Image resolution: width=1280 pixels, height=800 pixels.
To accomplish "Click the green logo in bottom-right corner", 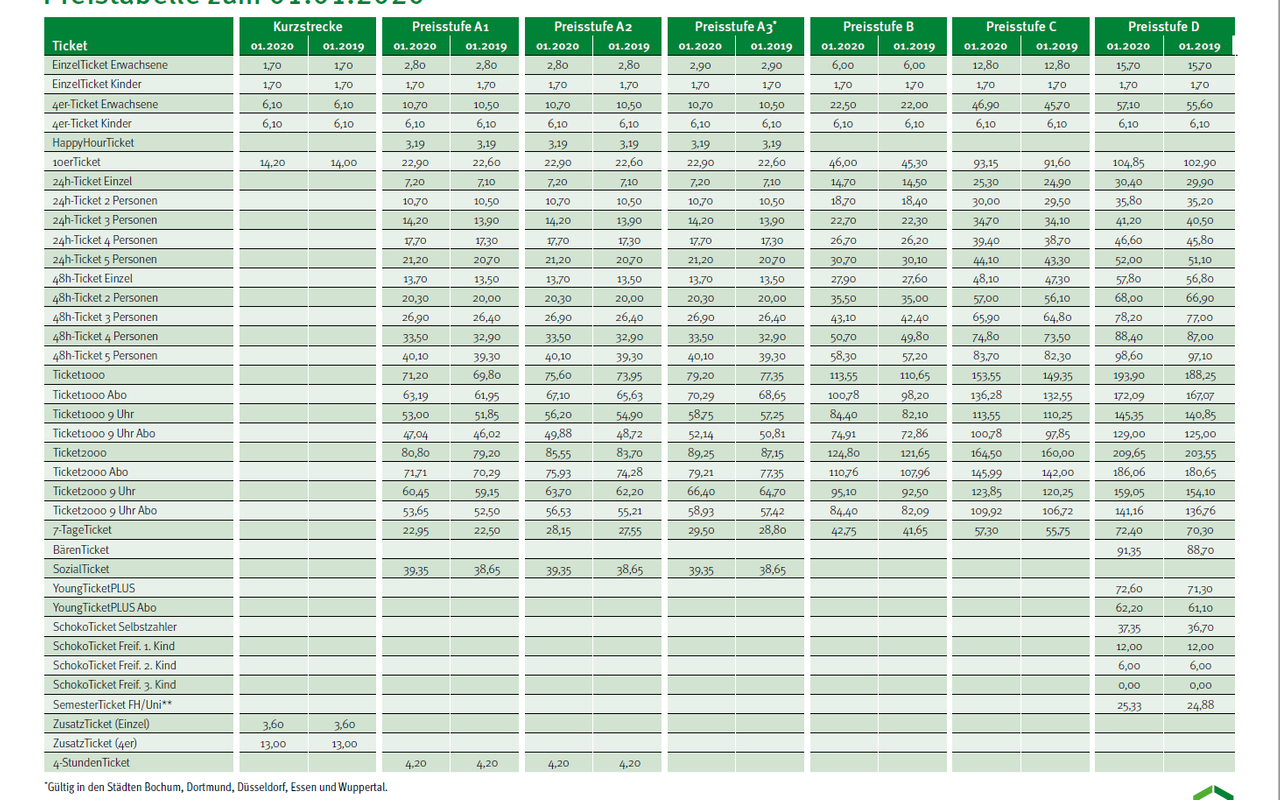I will (x=1212, y=792).
